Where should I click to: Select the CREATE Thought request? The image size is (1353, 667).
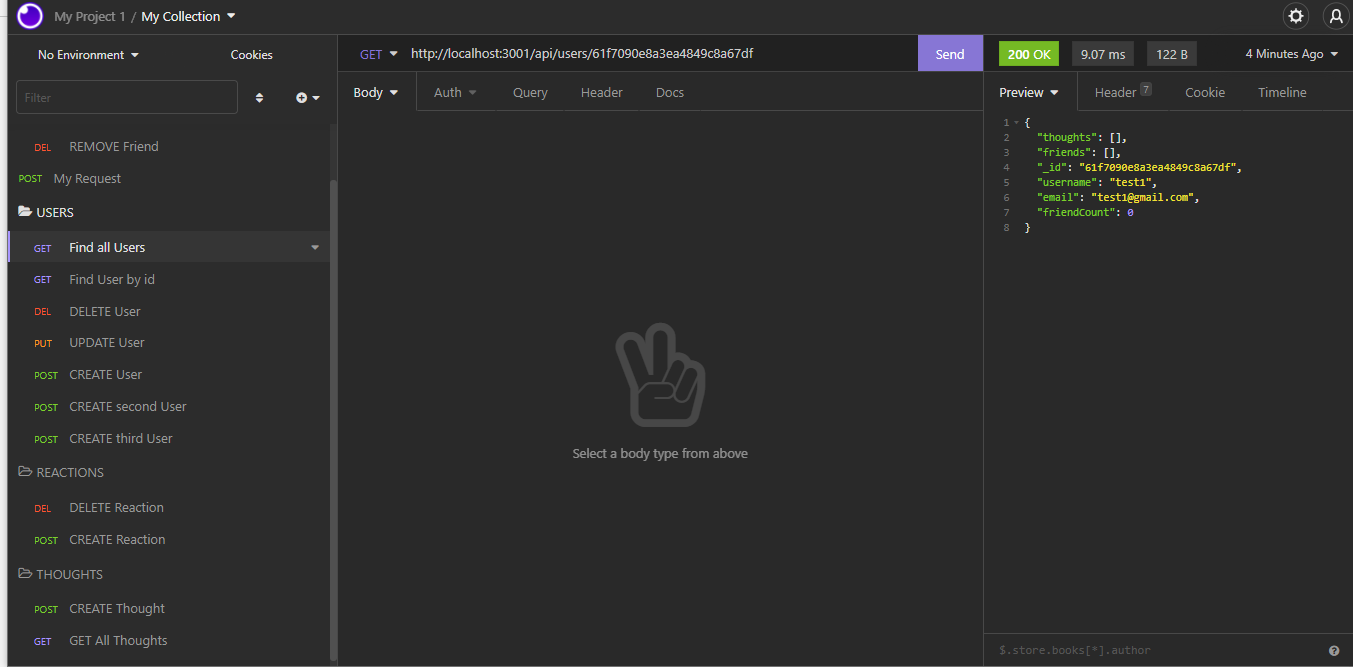pos(168,609)
